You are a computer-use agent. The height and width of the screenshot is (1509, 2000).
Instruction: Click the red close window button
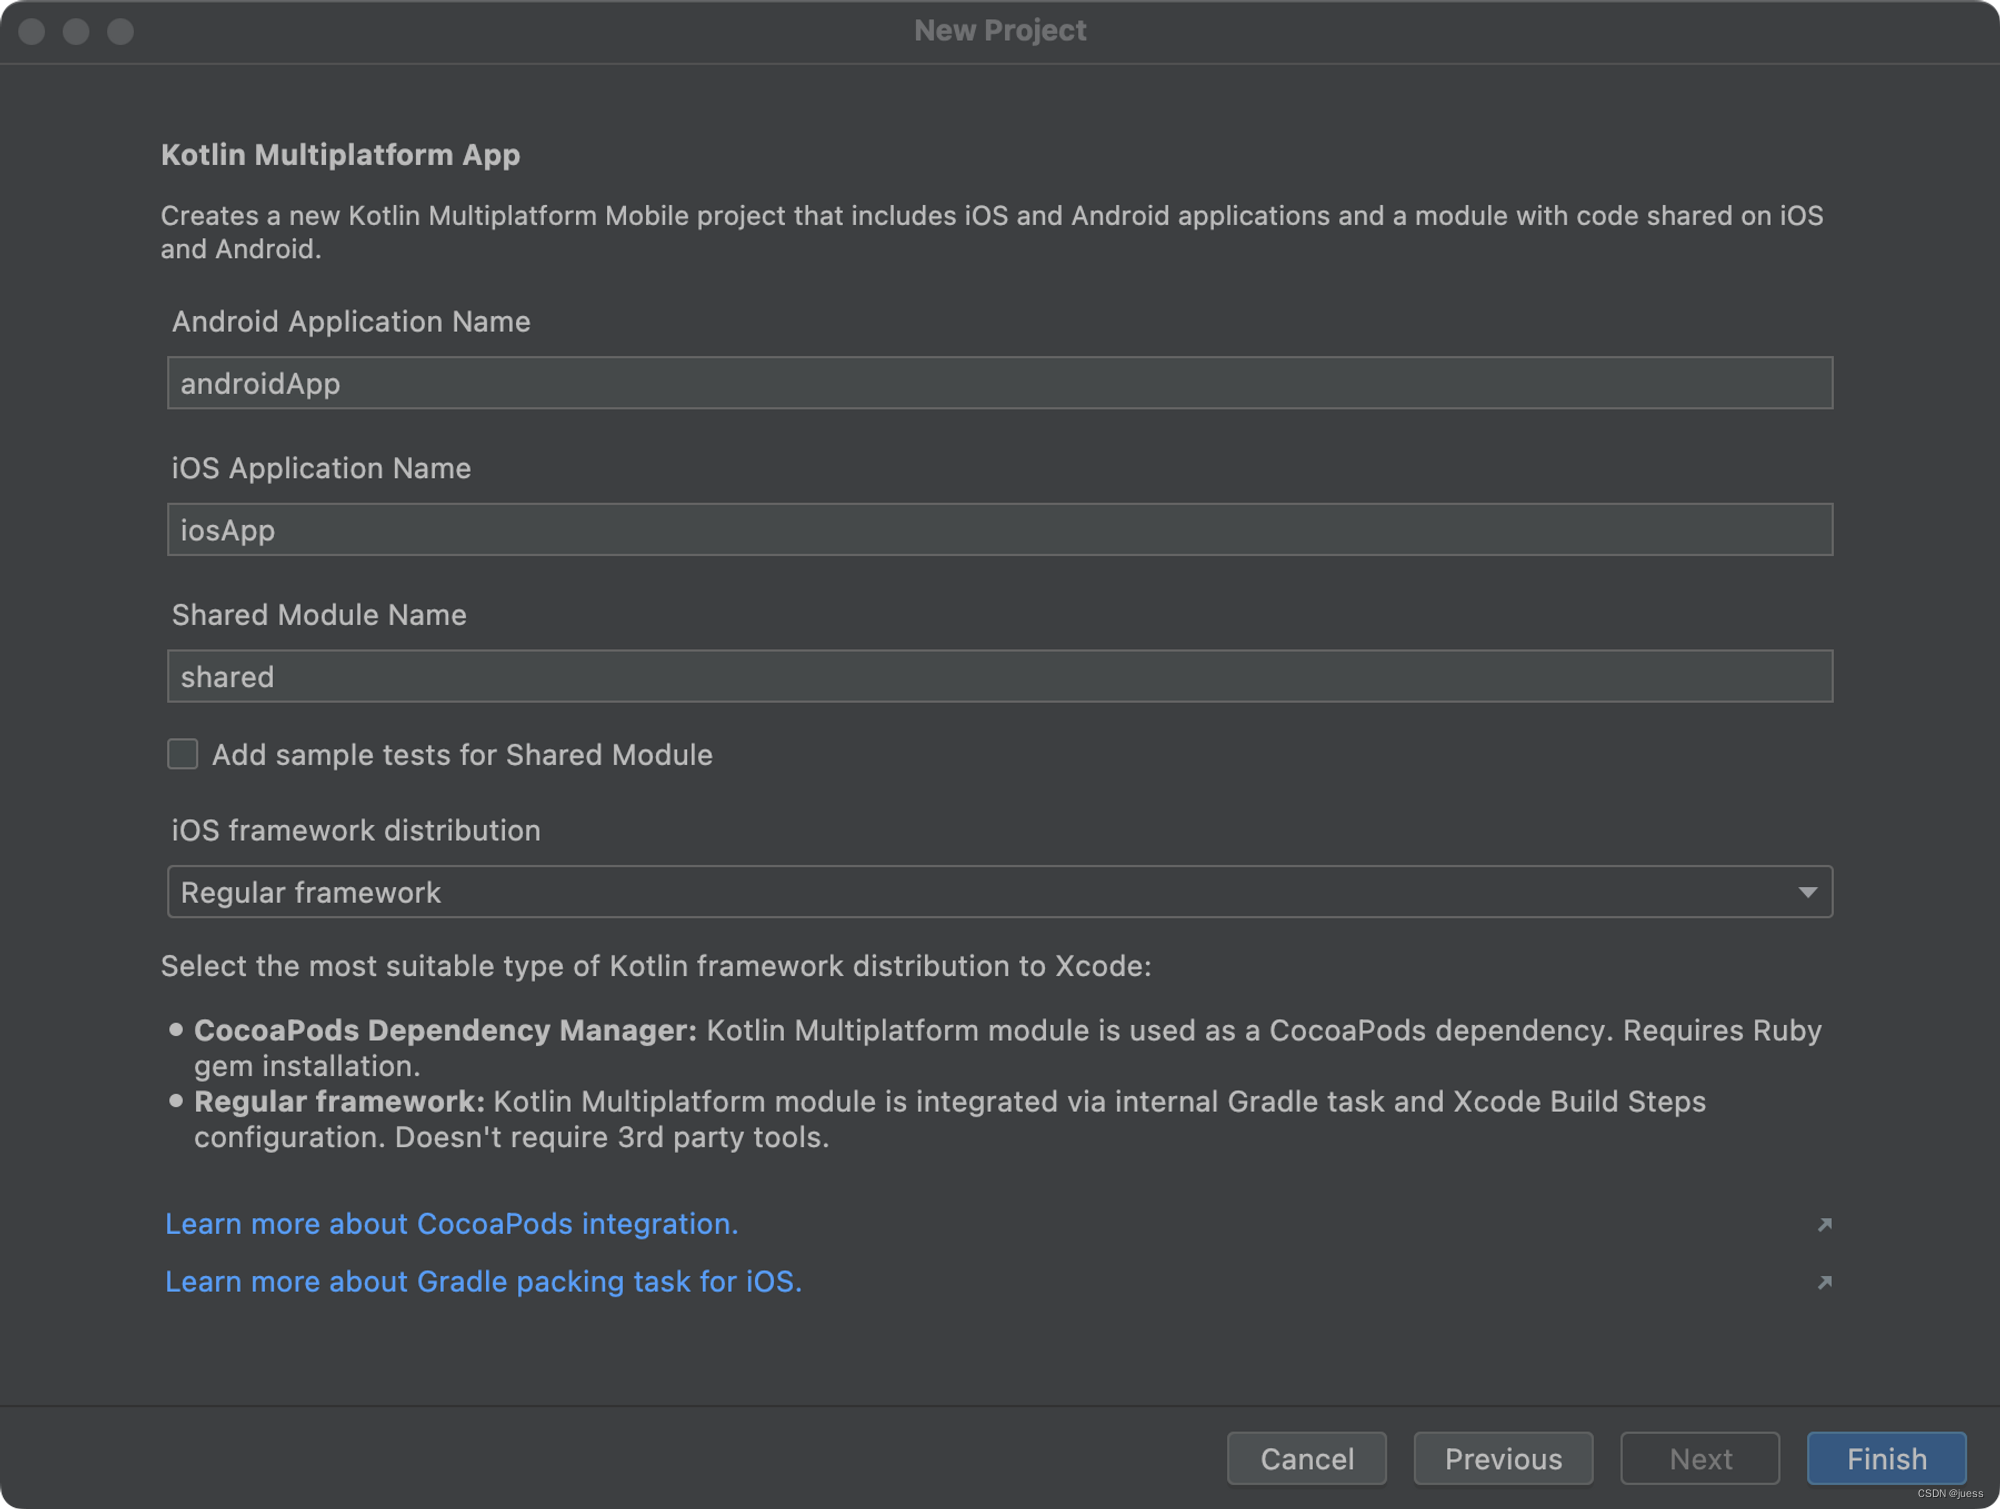(32, 32)
